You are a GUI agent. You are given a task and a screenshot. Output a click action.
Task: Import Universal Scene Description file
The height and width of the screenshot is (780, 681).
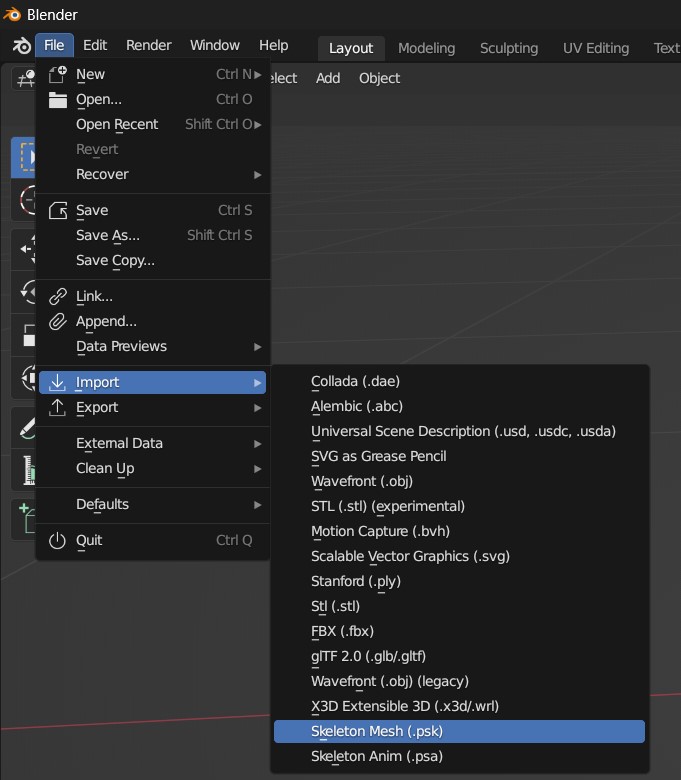(x=459, y=431)
